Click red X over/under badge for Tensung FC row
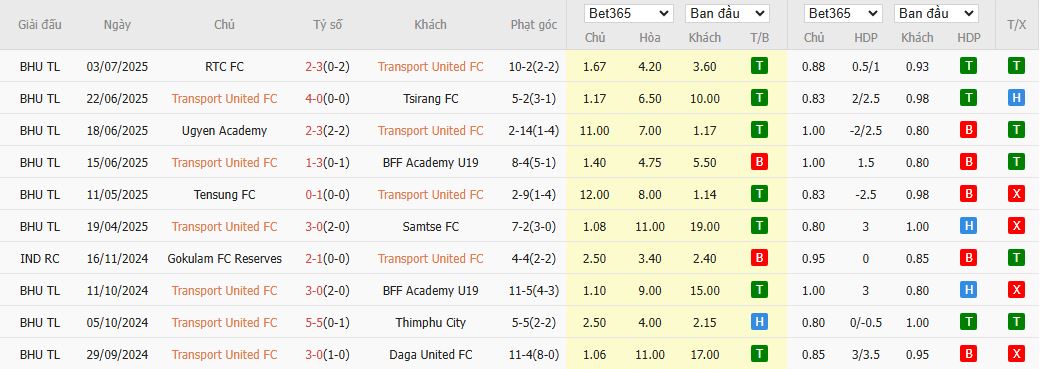Viewport: 1040px width, 369px height. coord(1016,194)
